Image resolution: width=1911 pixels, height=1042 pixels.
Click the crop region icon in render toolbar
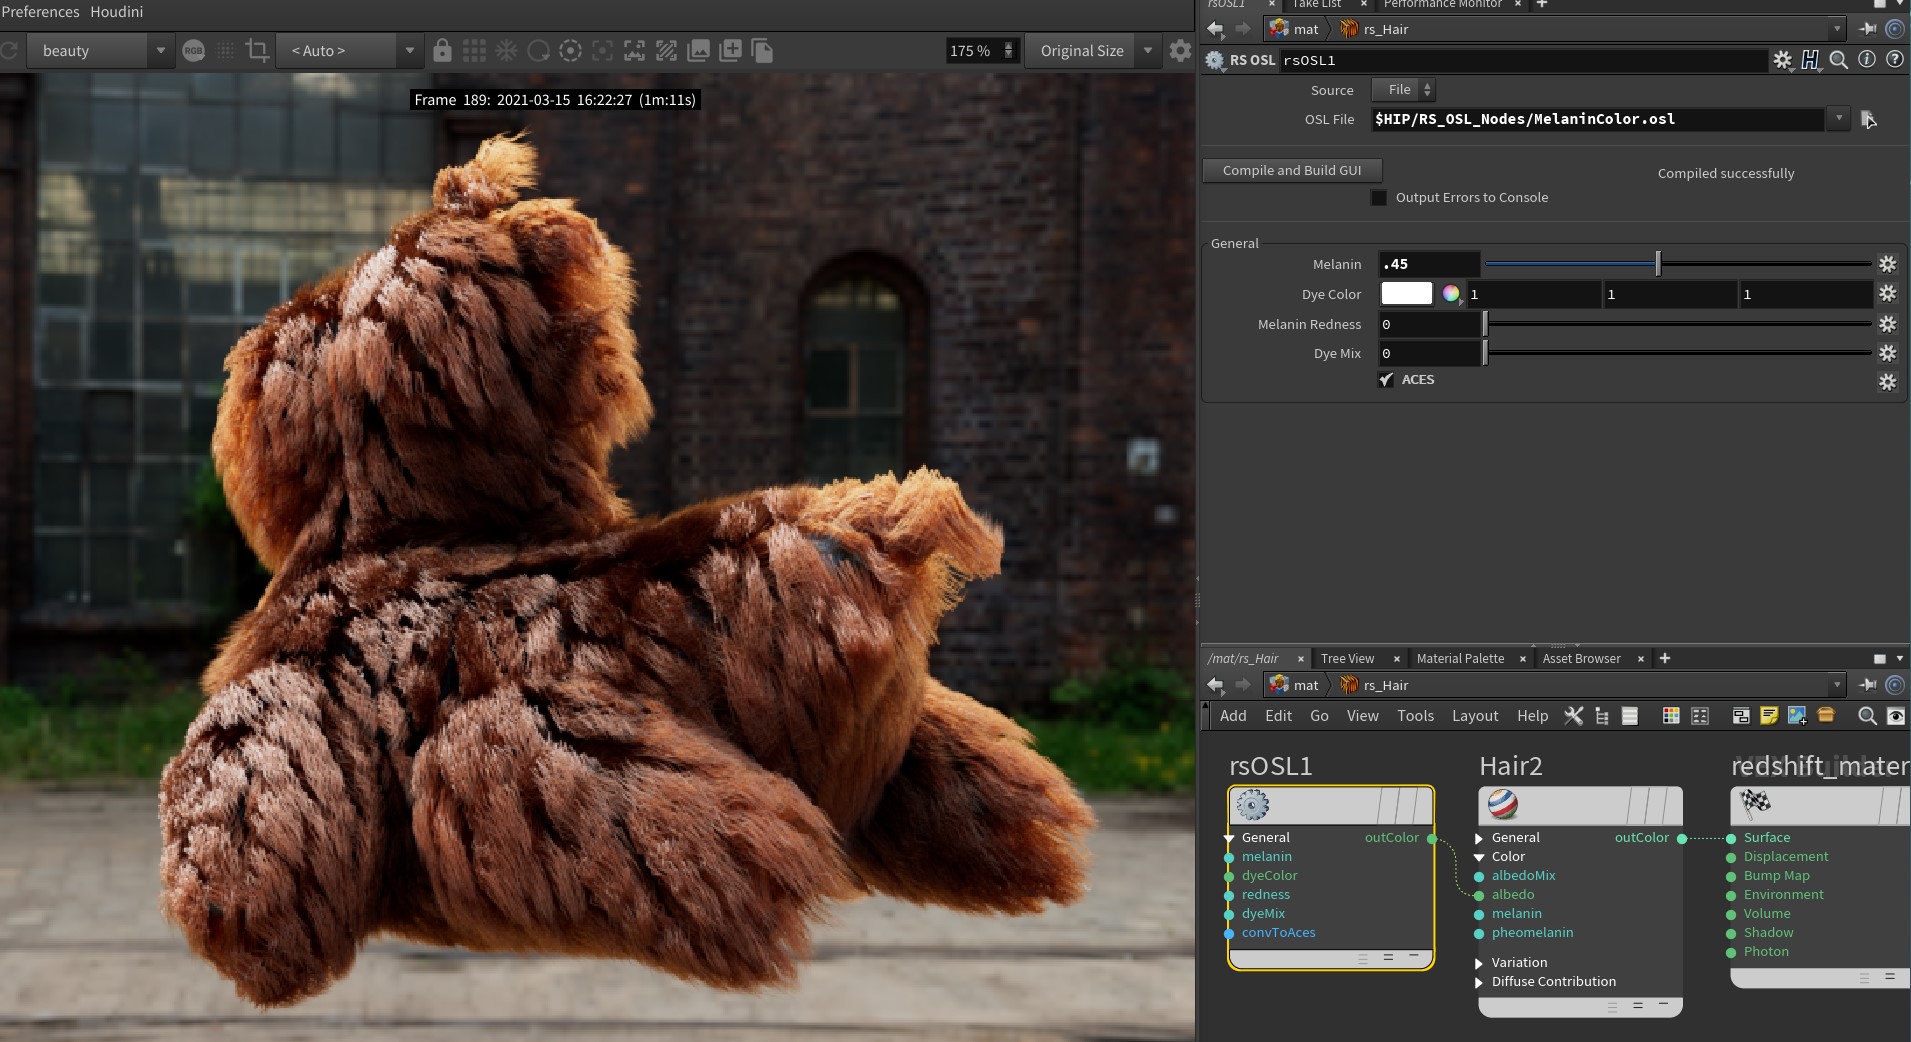pos(257,51)
